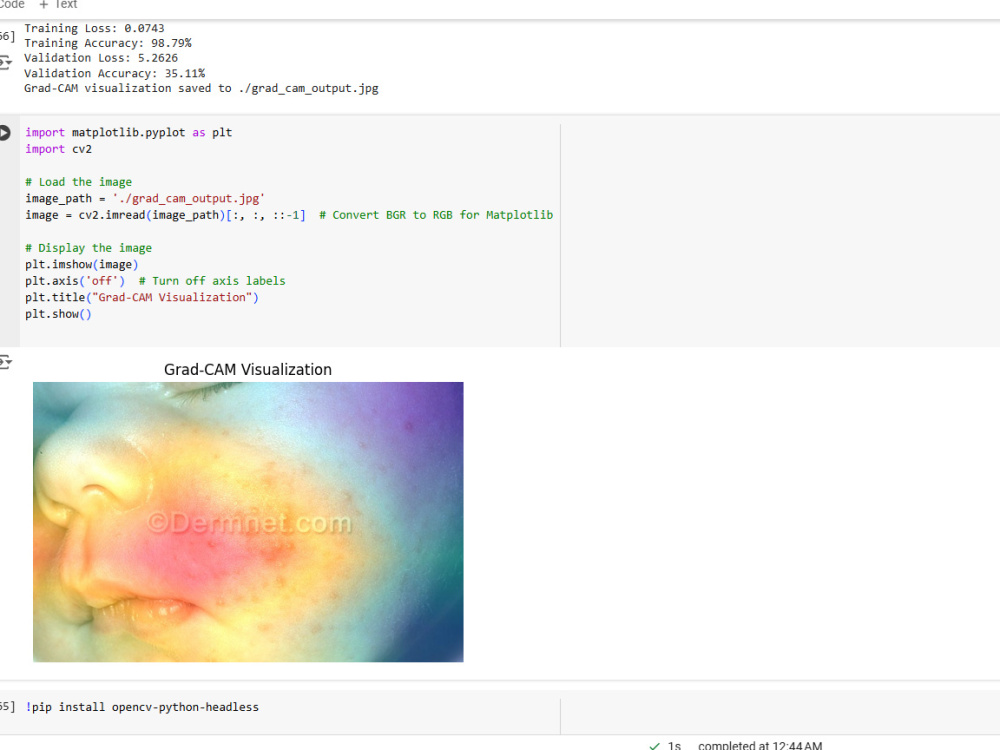Run the matplotlib Grad-CAM display cell

[4, 133]
